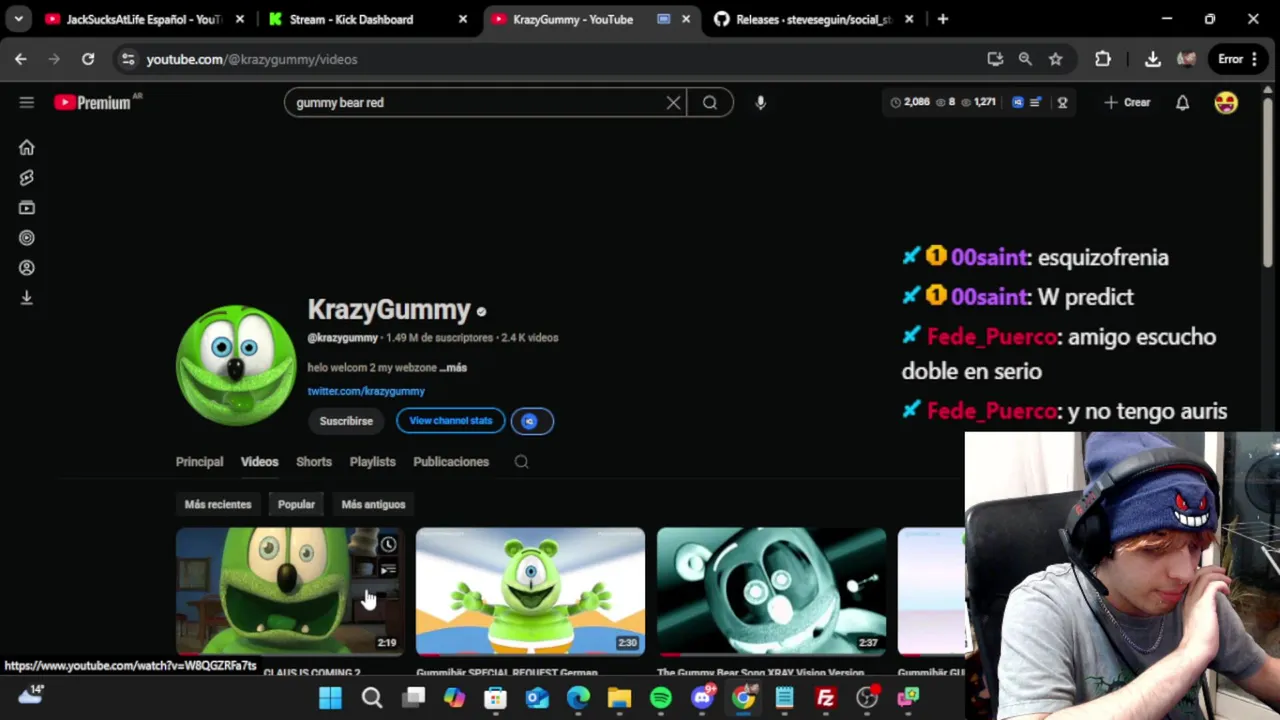This screenshot has width=1280, height=720.
Task: Open a new browser tab
Action: [942, 19]
